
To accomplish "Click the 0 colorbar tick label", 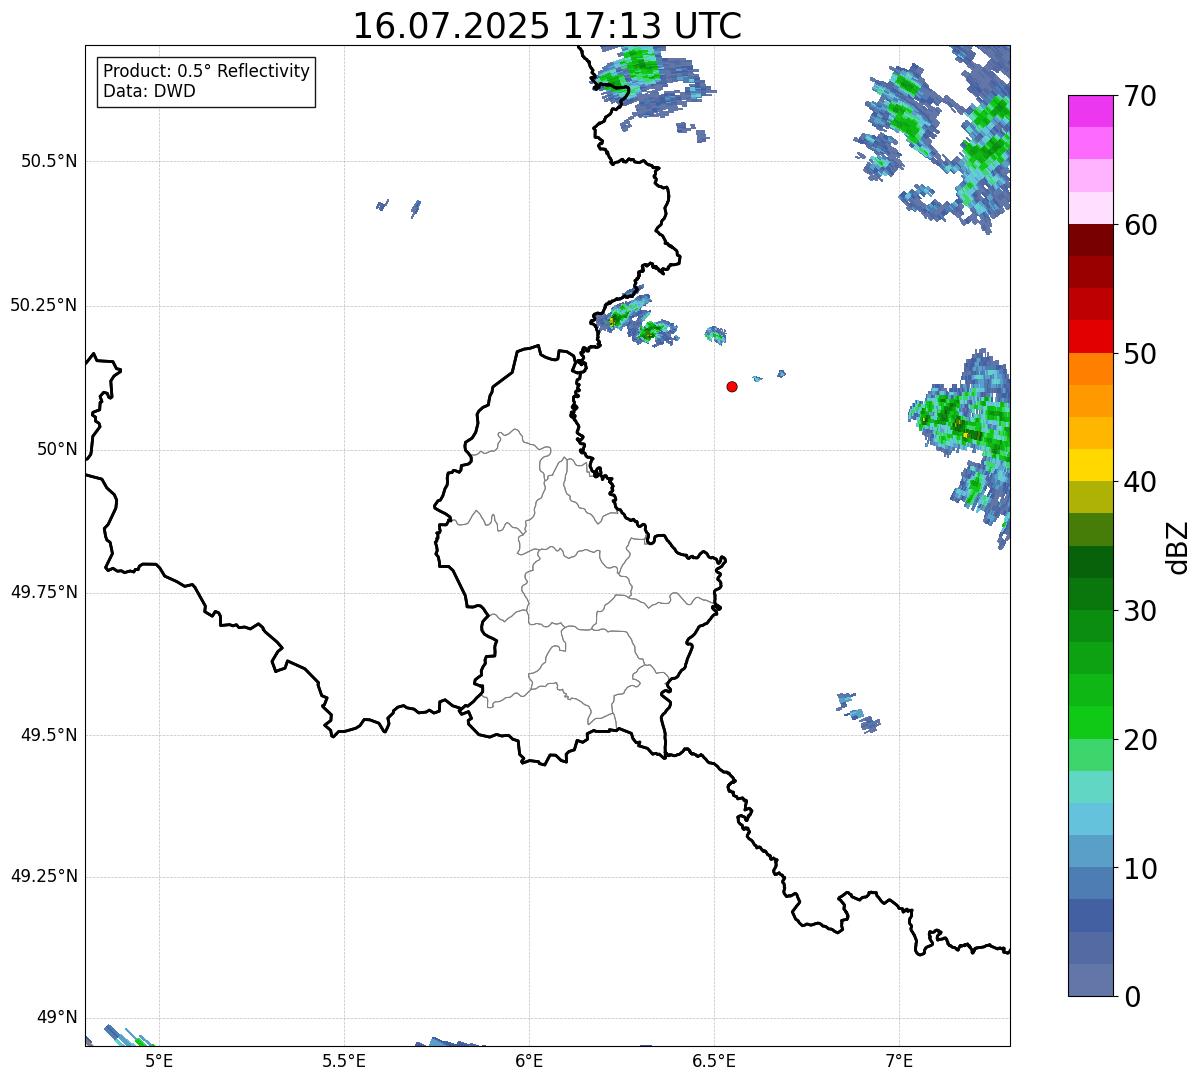I will (1132, 997).
